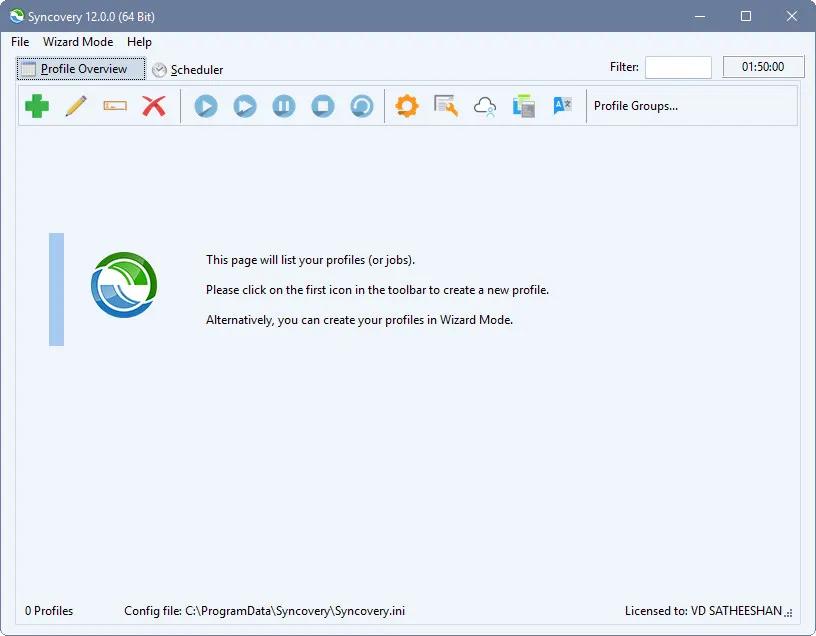Open the Help menu
816x636 pixels.
tap(139, 42)
